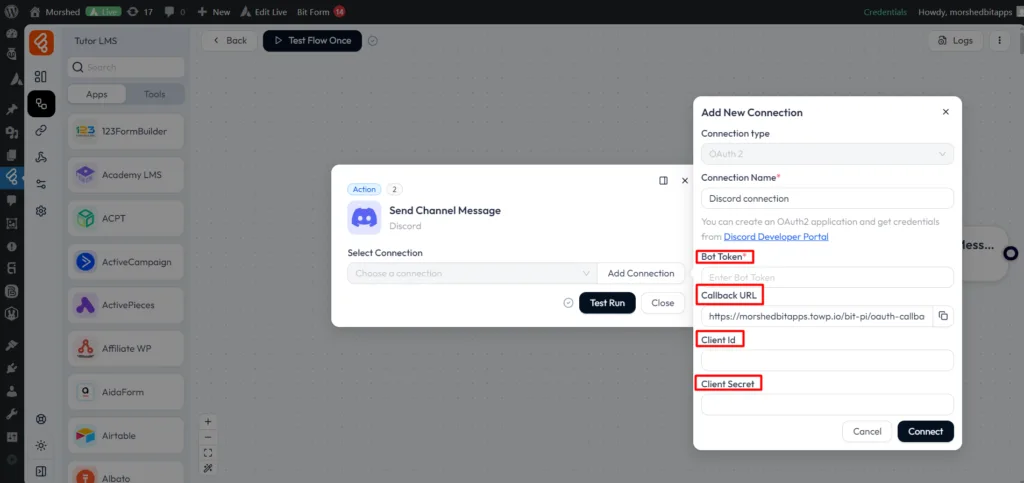Select Airtable app
This screenshot has width=1024, height=483.
126,435
